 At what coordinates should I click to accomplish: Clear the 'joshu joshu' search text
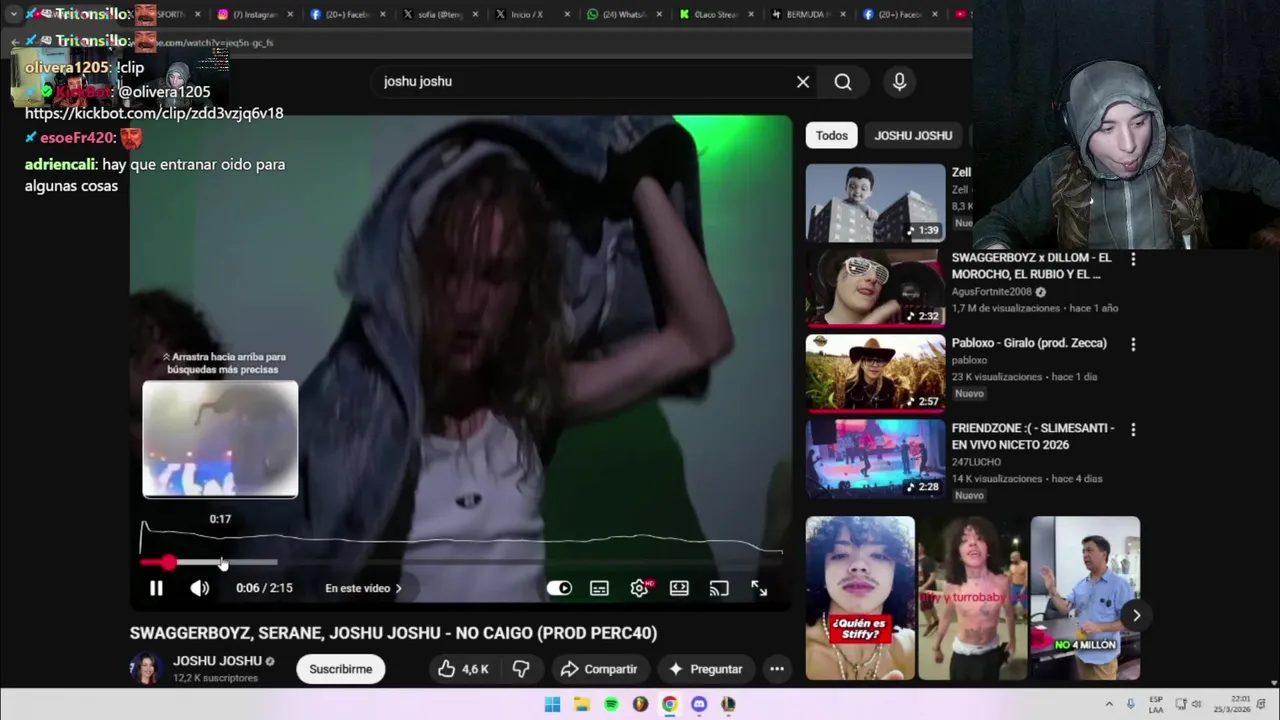[803, 82]
